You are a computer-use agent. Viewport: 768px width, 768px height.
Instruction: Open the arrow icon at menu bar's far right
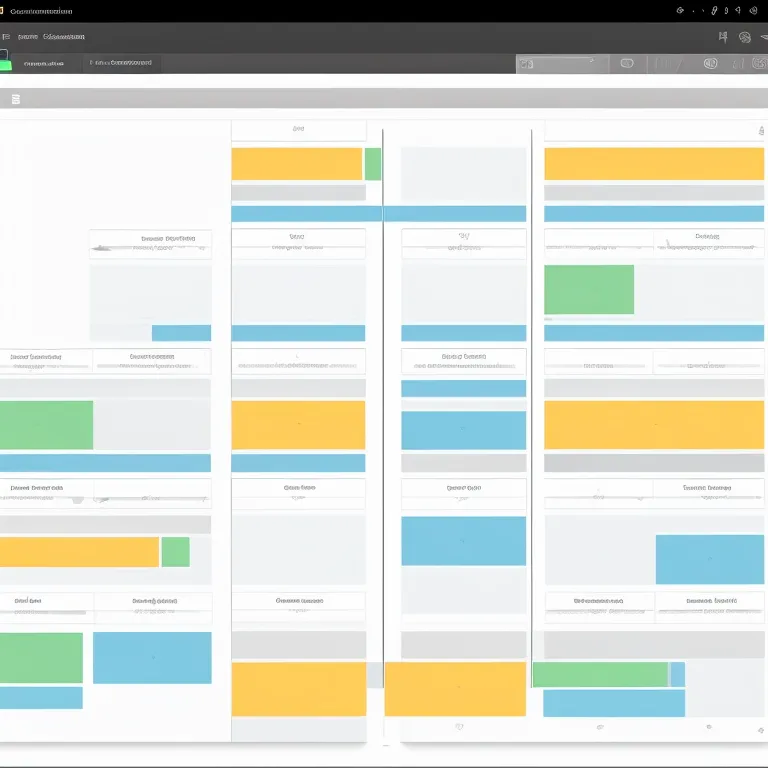(762, 38)
